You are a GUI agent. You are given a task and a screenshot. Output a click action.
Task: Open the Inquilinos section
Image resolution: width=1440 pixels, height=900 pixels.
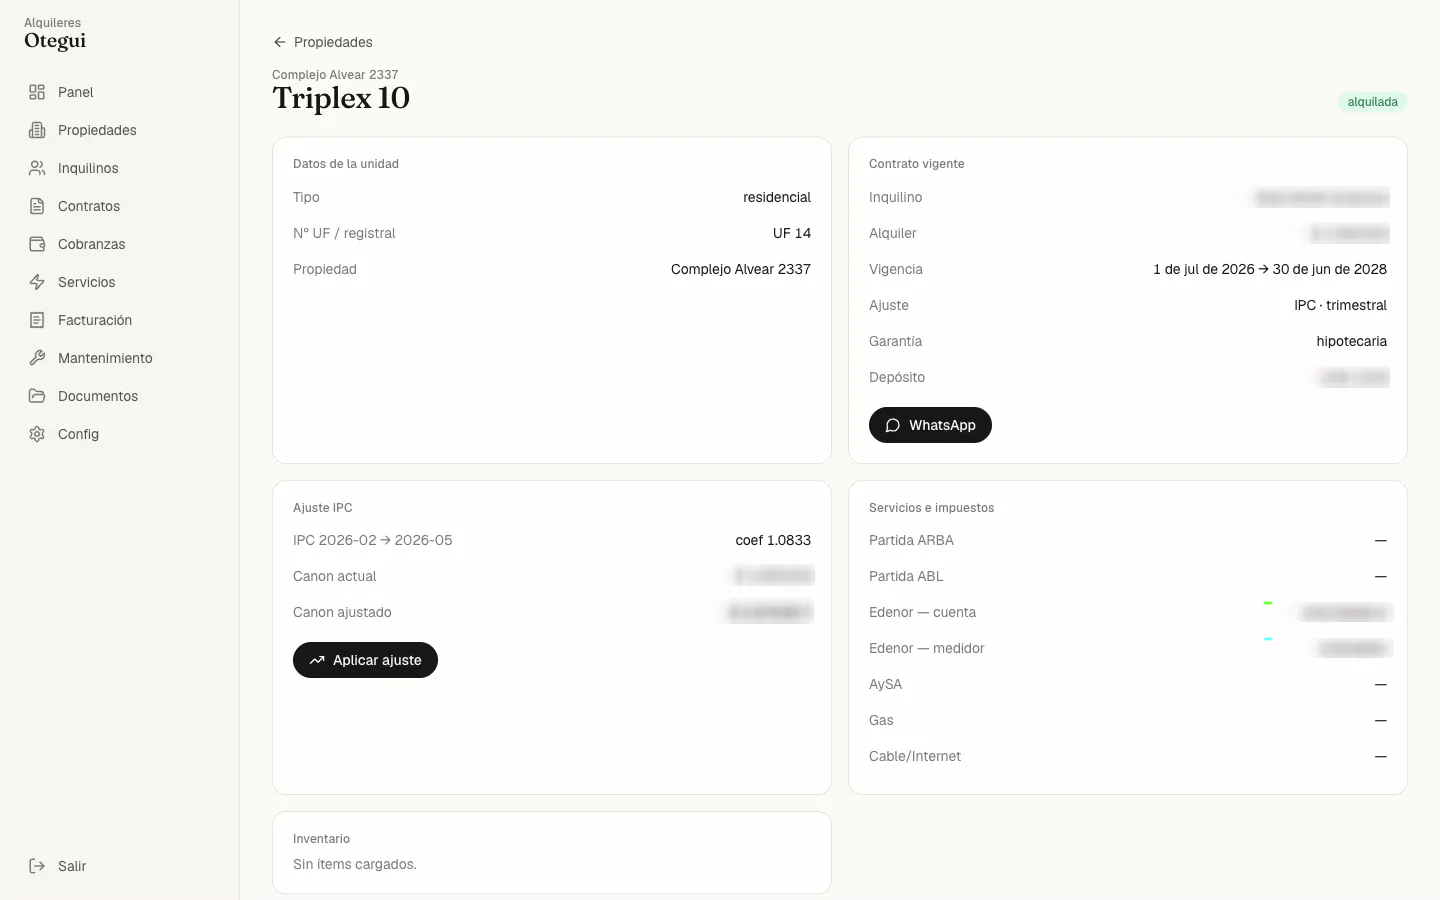tap(120, 168)
